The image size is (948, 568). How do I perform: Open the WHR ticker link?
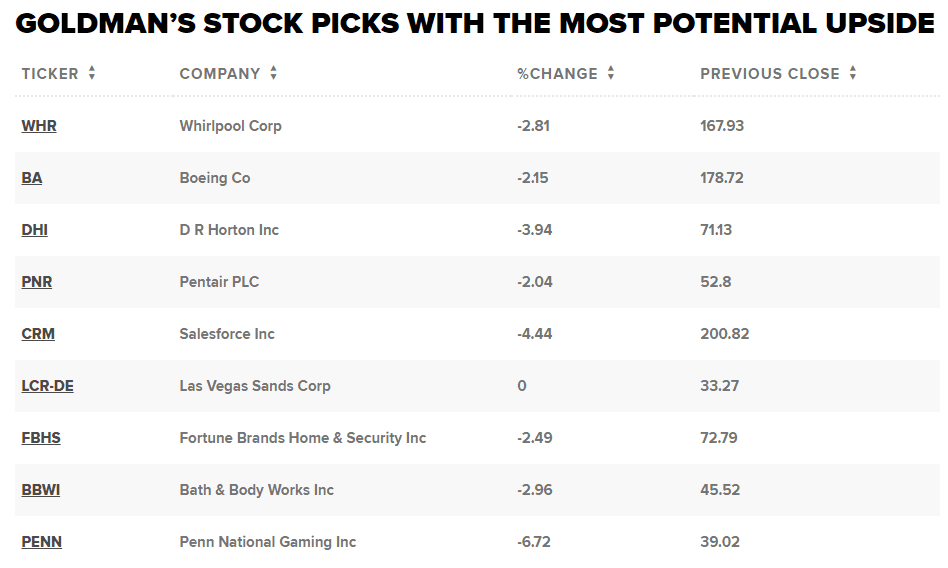point(39,126)
